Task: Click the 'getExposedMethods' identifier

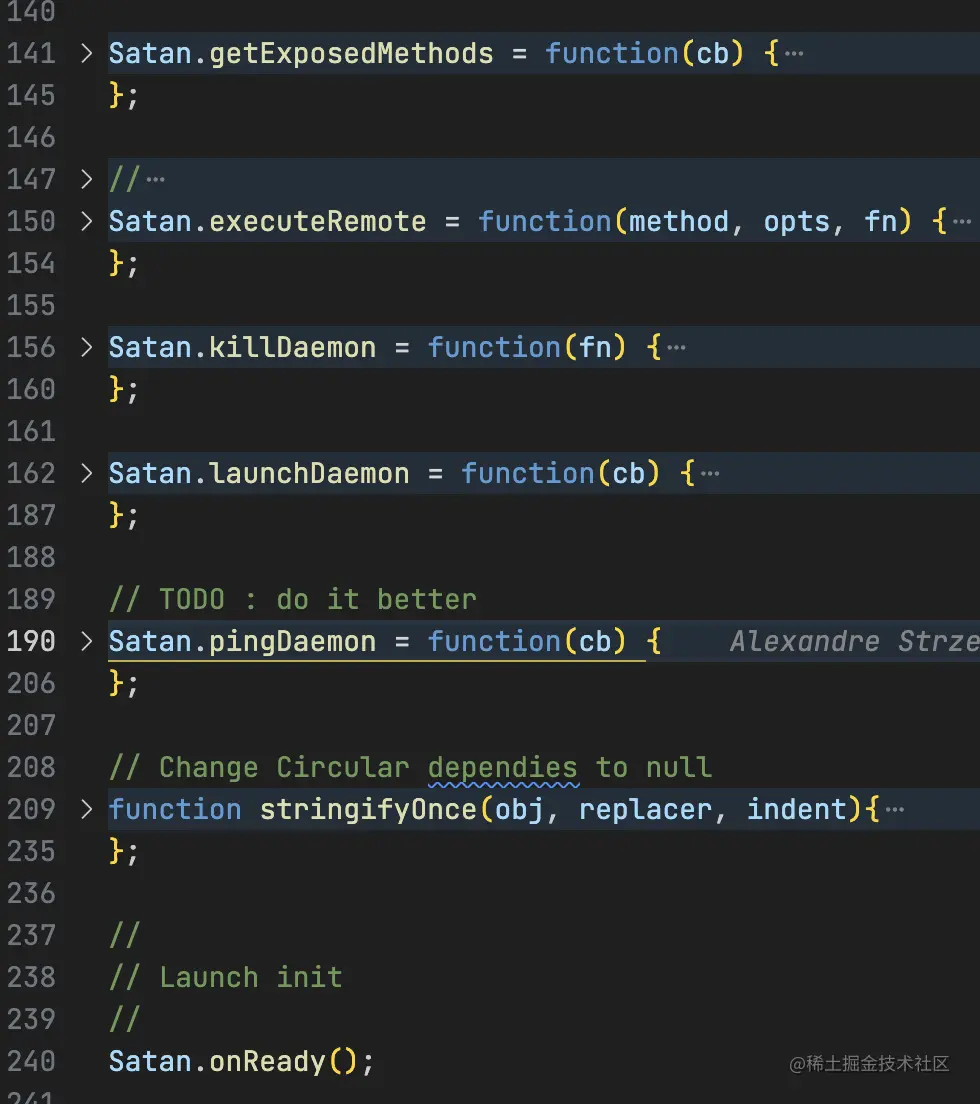Action: click(351, 54)
